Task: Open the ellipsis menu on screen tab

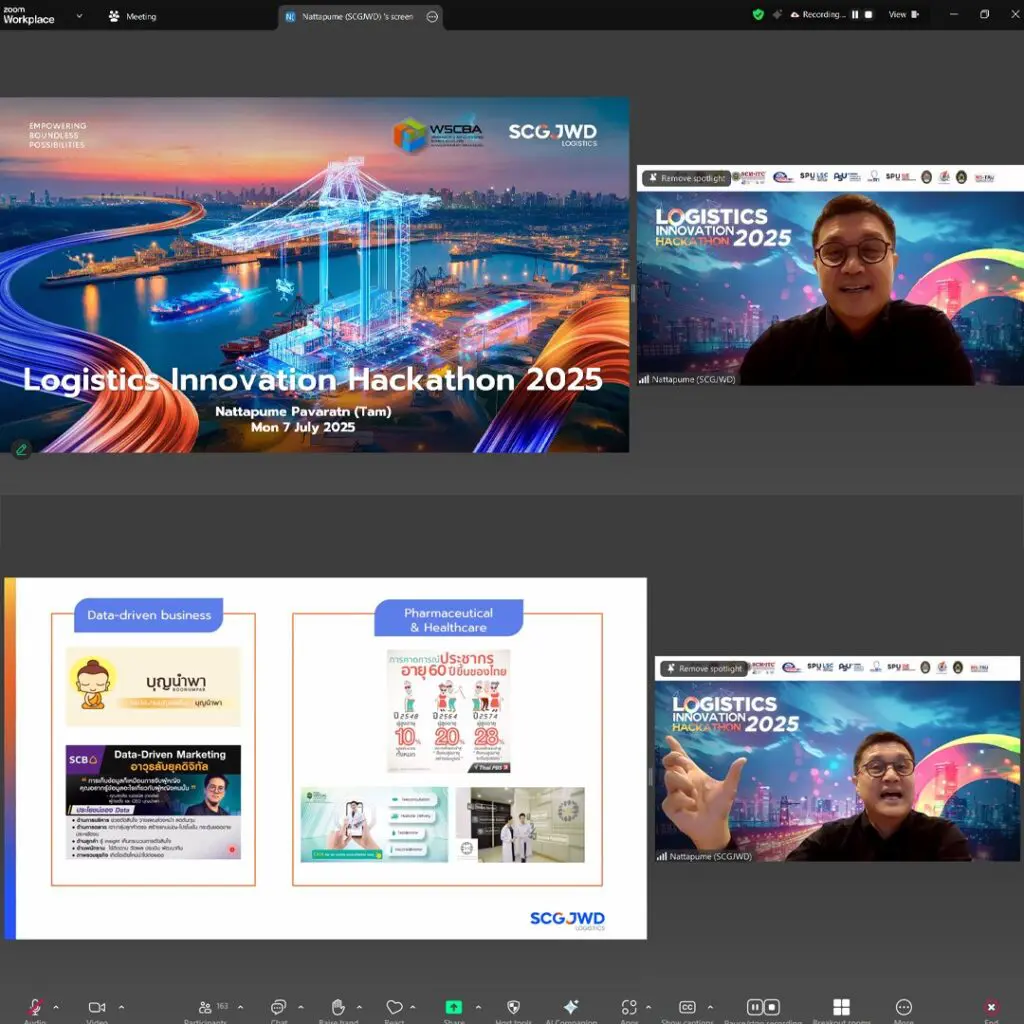Action: coord(432,16)
